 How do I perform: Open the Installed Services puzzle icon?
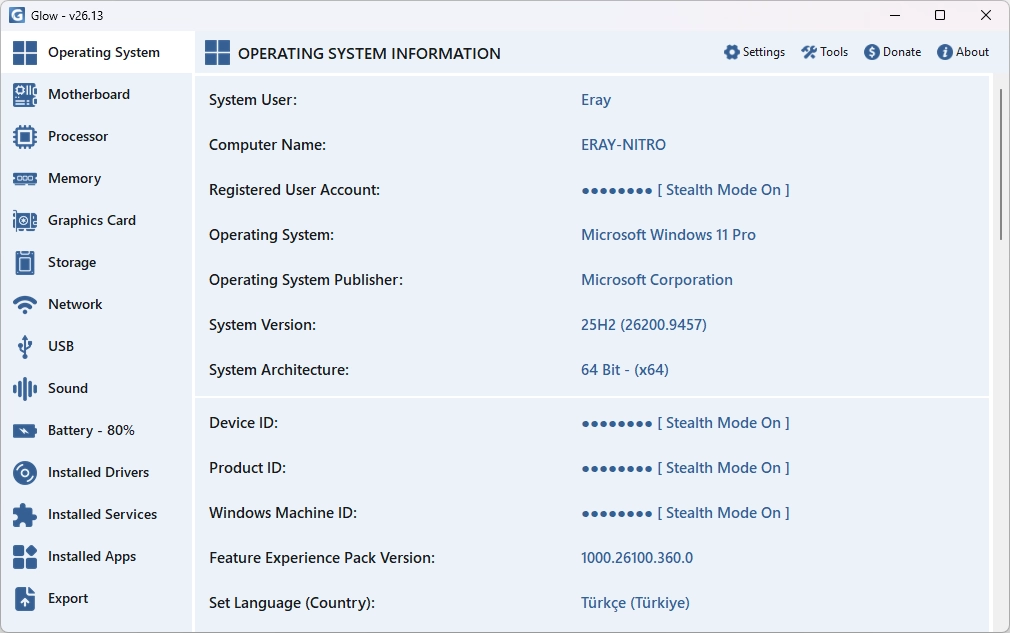pyautogui.click(x=24, y=515)
